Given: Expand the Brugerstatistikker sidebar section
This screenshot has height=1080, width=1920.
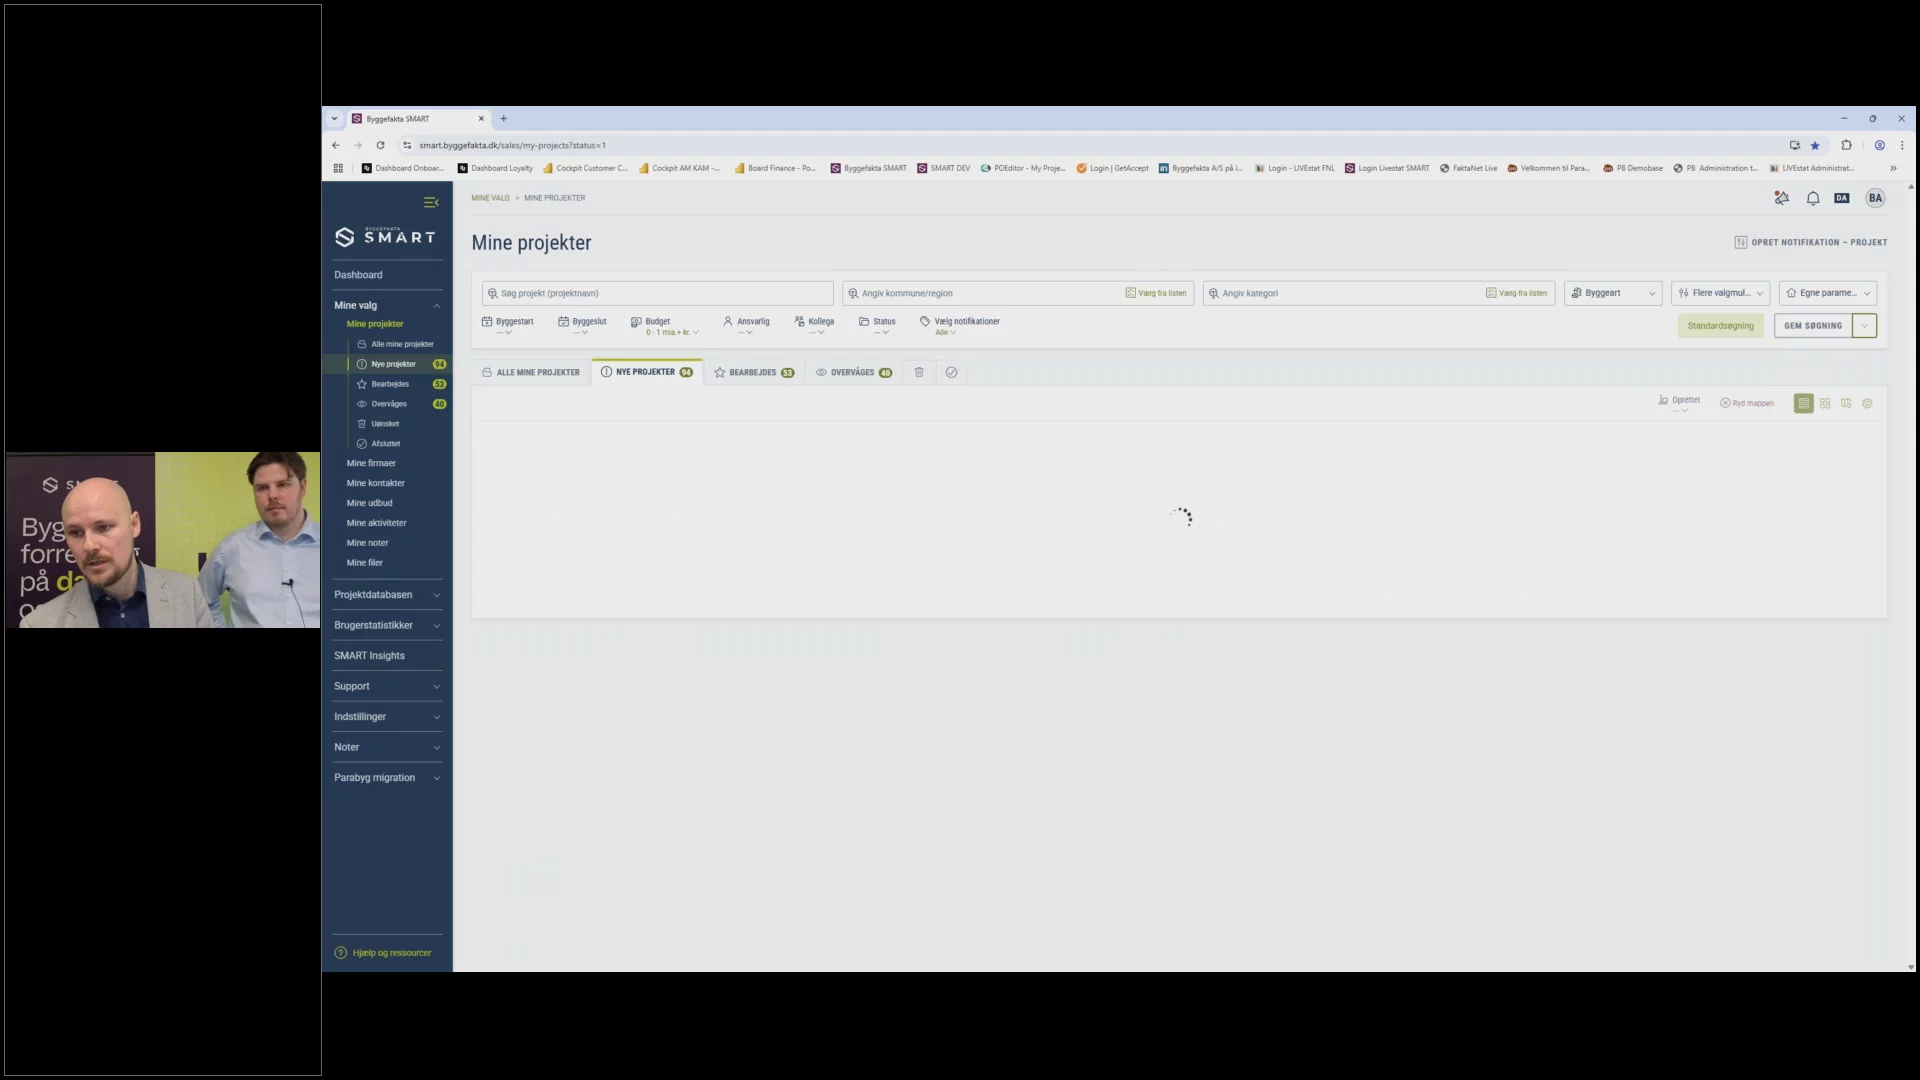Looking at the screenshot, I should point(388,625).
